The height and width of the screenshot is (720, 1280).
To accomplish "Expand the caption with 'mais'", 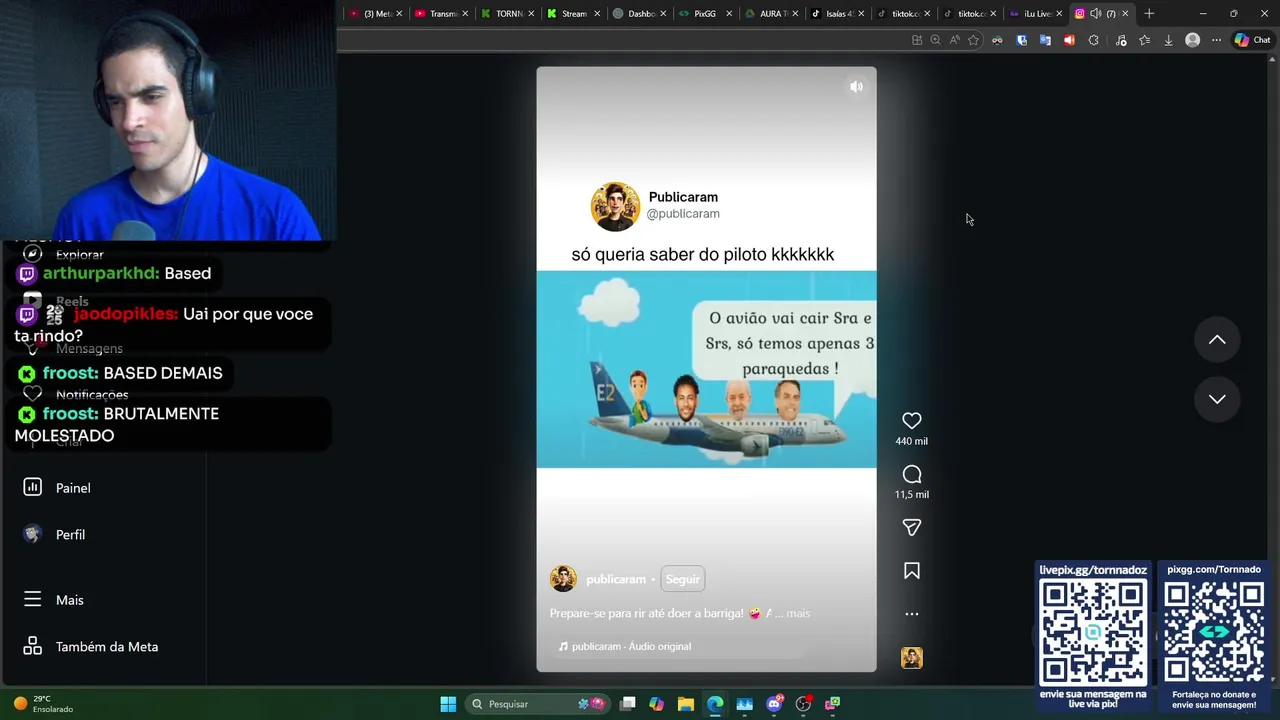I will pos(798,613).
